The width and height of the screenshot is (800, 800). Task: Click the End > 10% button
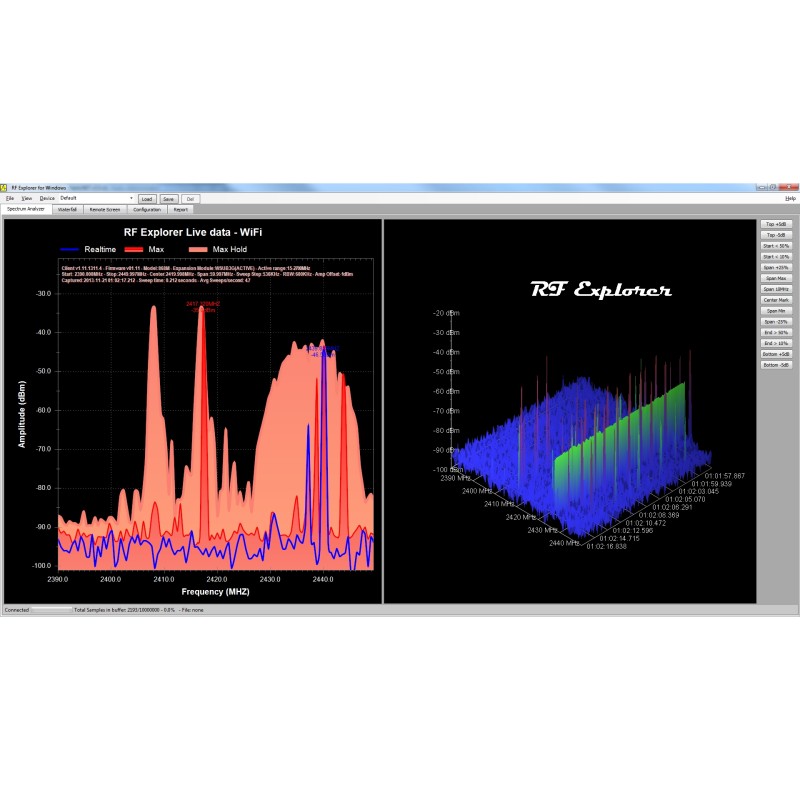(776, 343)
